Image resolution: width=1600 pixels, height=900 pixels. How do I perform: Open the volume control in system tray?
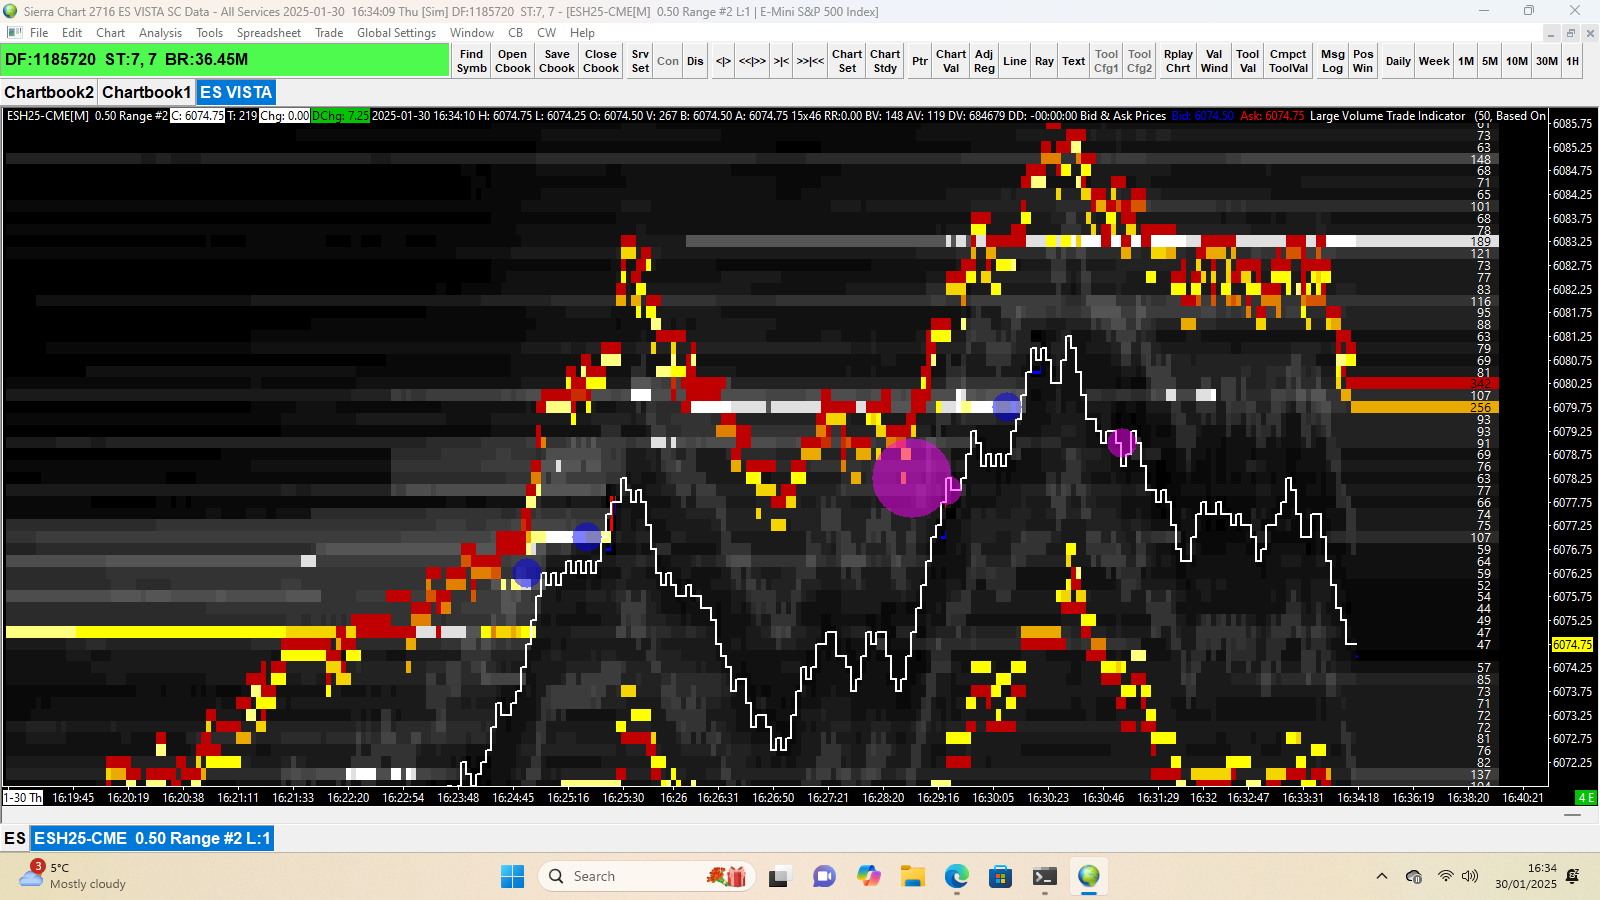click(1469, 876)
